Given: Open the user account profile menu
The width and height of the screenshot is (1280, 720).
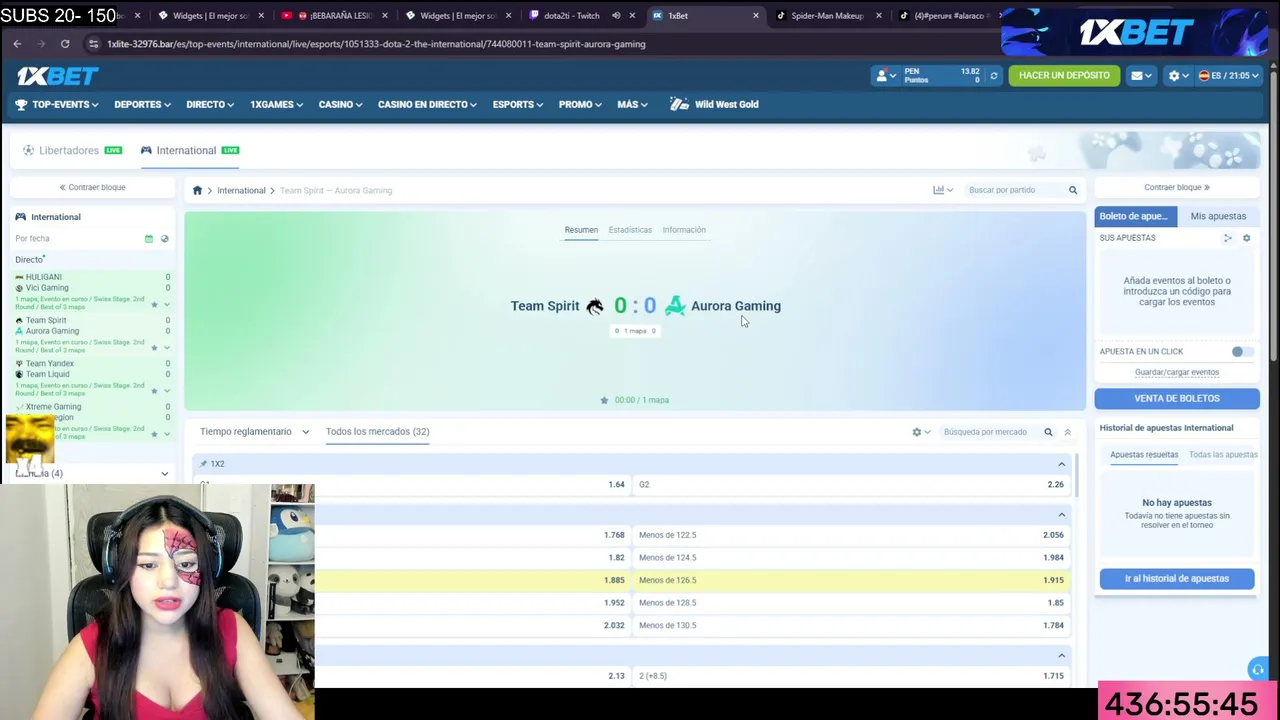Looking at the screenshot, I should point(884,76).
